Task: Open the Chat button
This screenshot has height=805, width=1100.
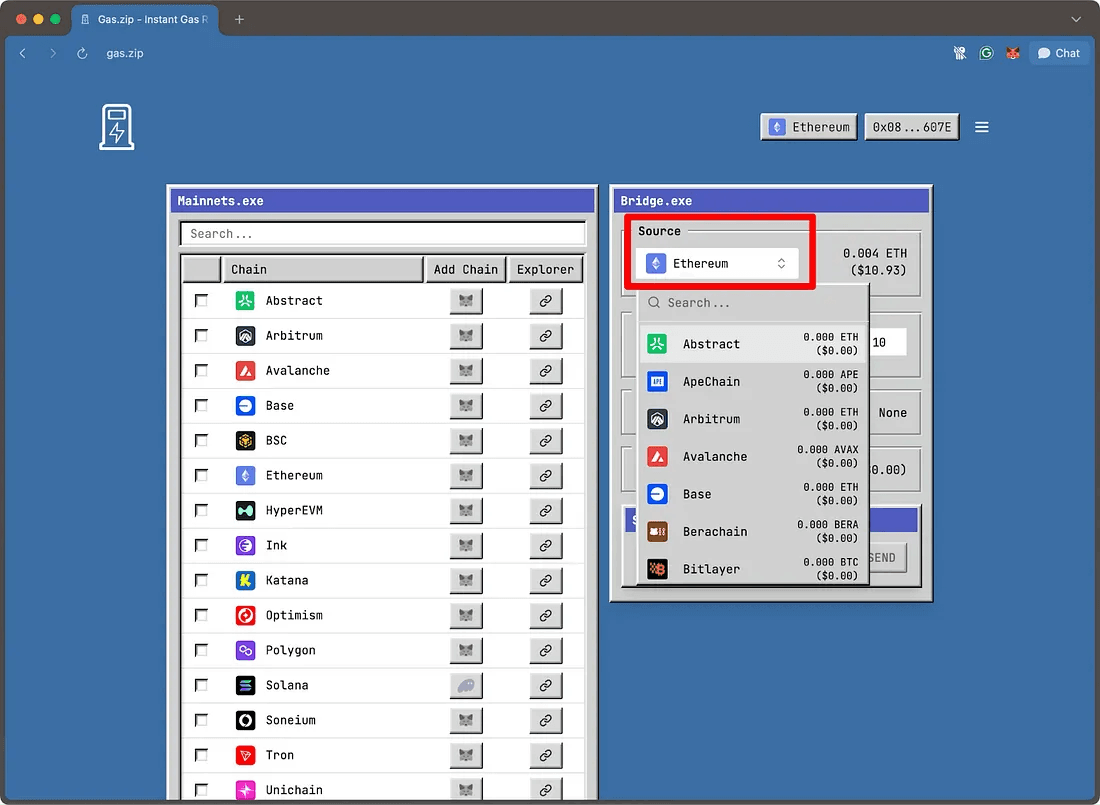Action: (x=1059, y=53)
